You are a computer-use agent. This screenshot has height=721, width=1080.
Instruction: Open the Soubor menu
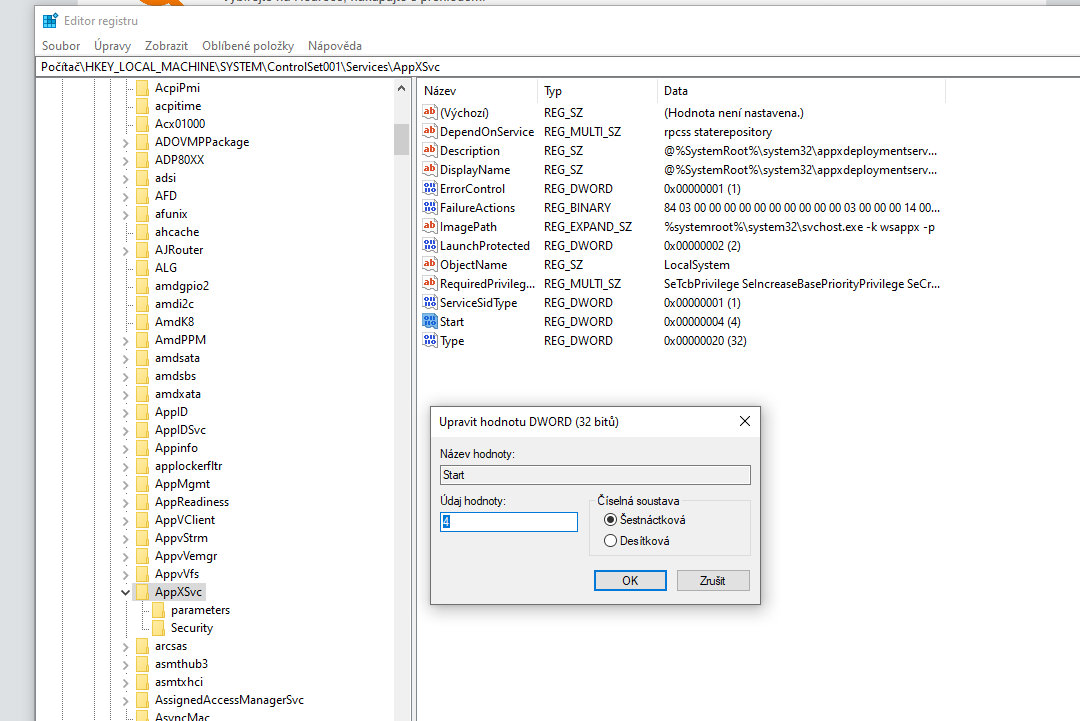pos(61,46)
